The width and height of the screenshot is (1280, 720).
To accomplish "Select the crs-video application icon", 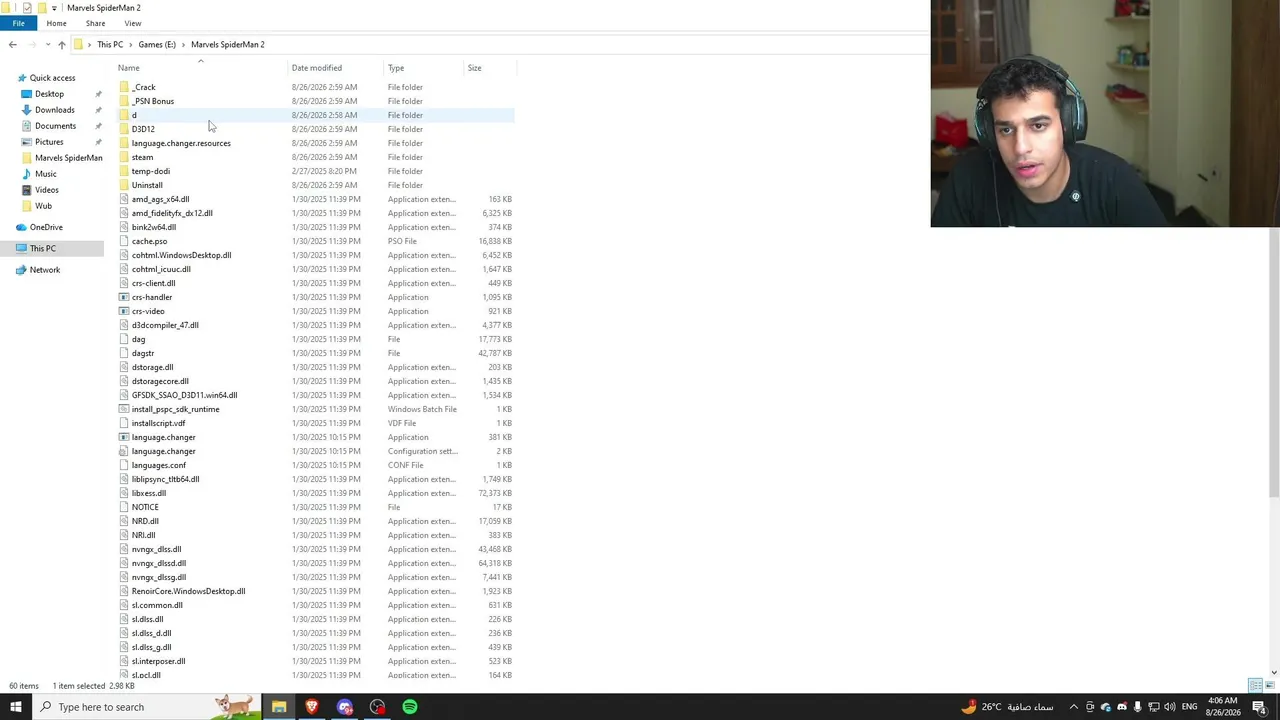I will click(x=124, y=311).
